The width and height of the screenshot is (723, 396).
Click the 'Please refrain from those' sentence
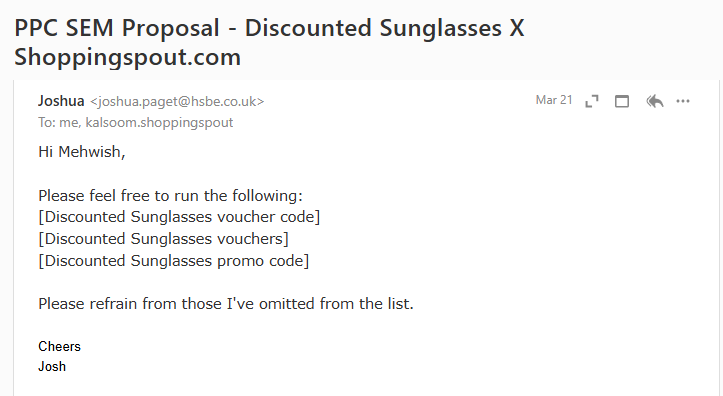coord(226,304)
